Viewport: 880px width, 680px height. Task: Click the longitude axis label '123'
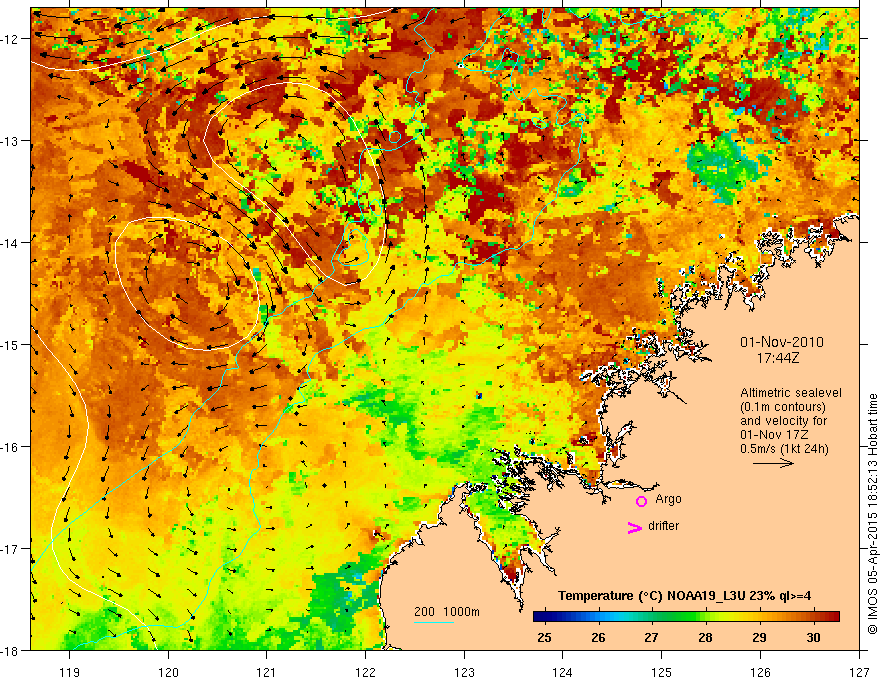point(464,672)
